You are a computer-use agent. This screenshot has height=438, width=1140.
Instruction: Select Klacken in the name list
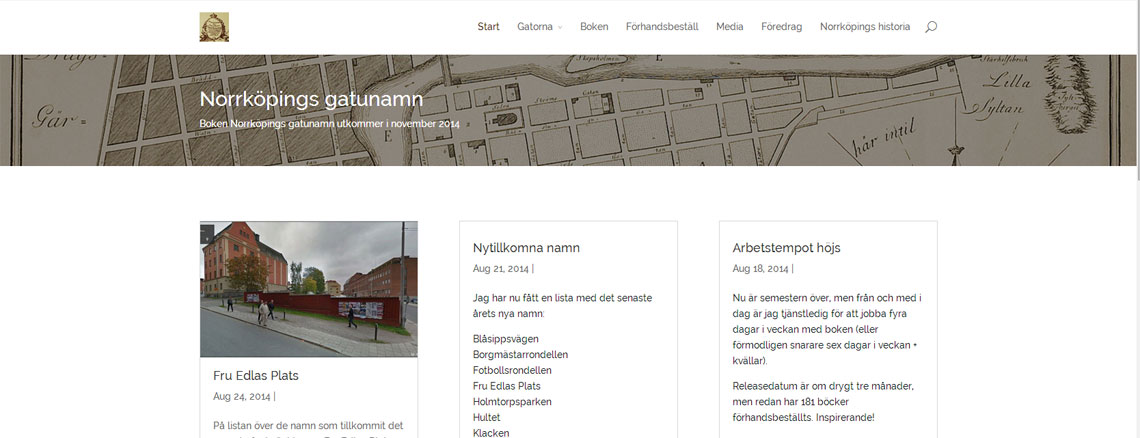point(491,433)
